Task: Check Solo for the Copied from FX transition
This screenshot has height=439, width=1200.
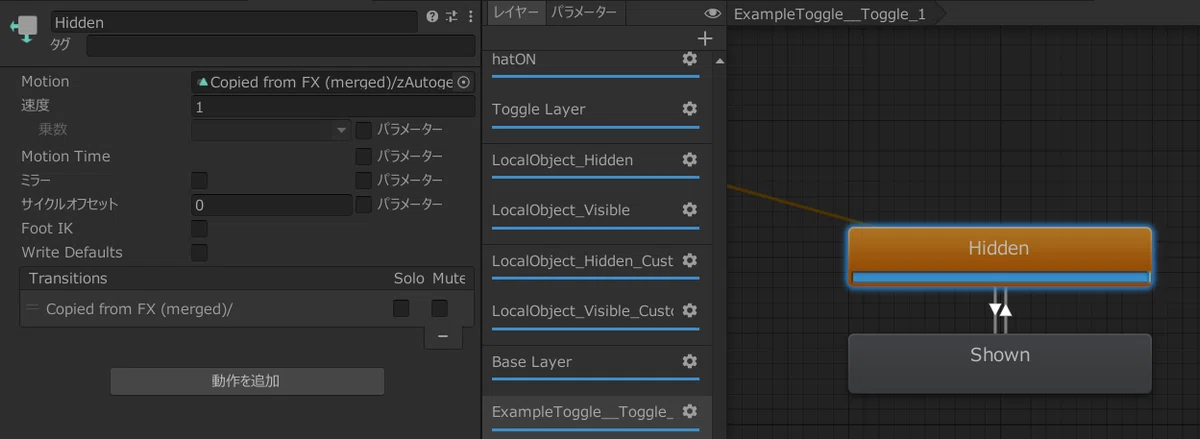Action: pyautogui.click(x=401, y=308)
